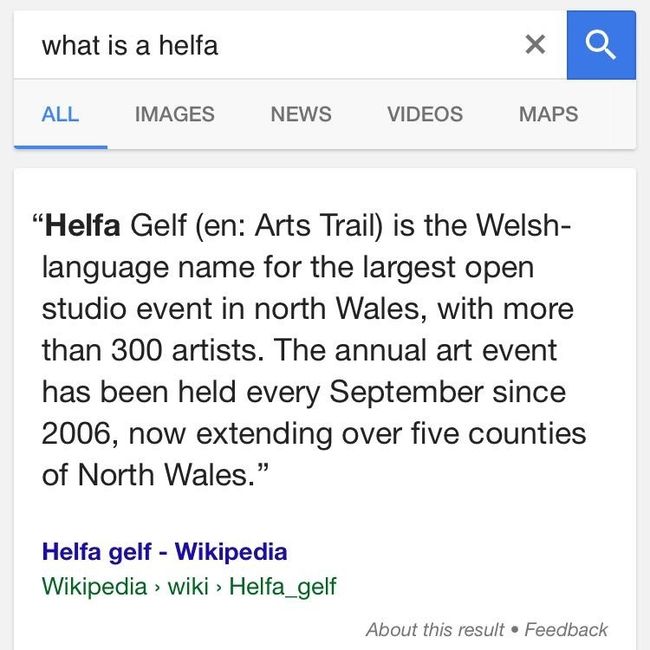Click "of North Wales." ending the snippet
Viewport: 650px width, 650px height.
coord(144,475)
